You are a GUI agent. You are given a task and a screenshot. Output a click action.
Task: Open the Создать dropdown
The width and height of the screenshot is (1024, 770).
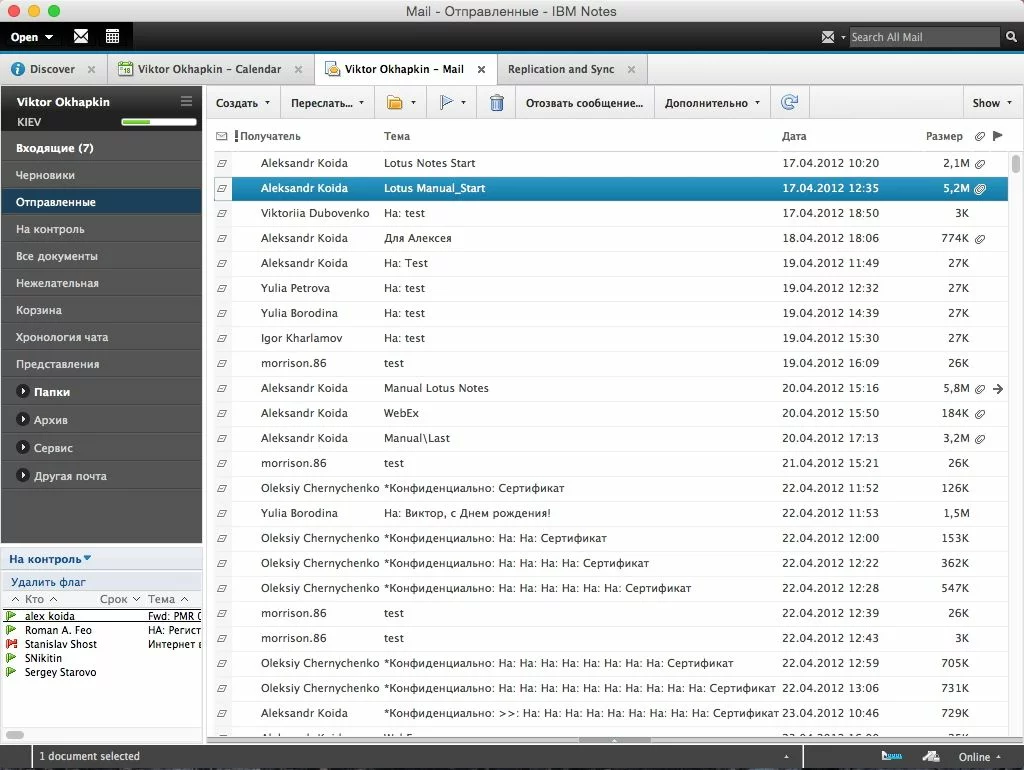tap(243, 103)
